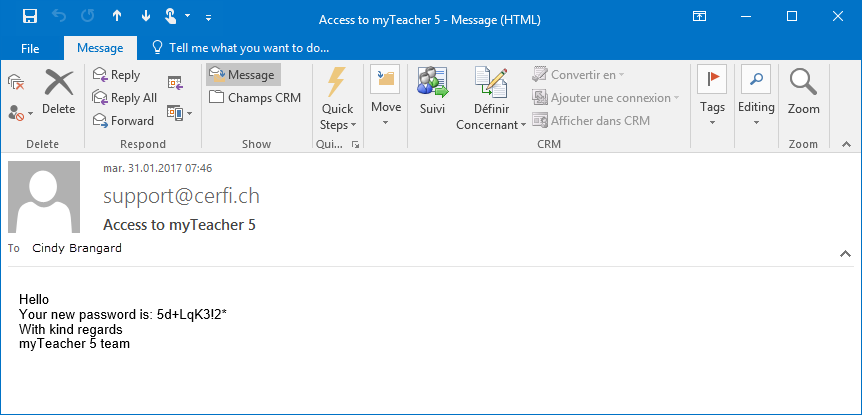Click the Save icon in title bar

[30, 17]
